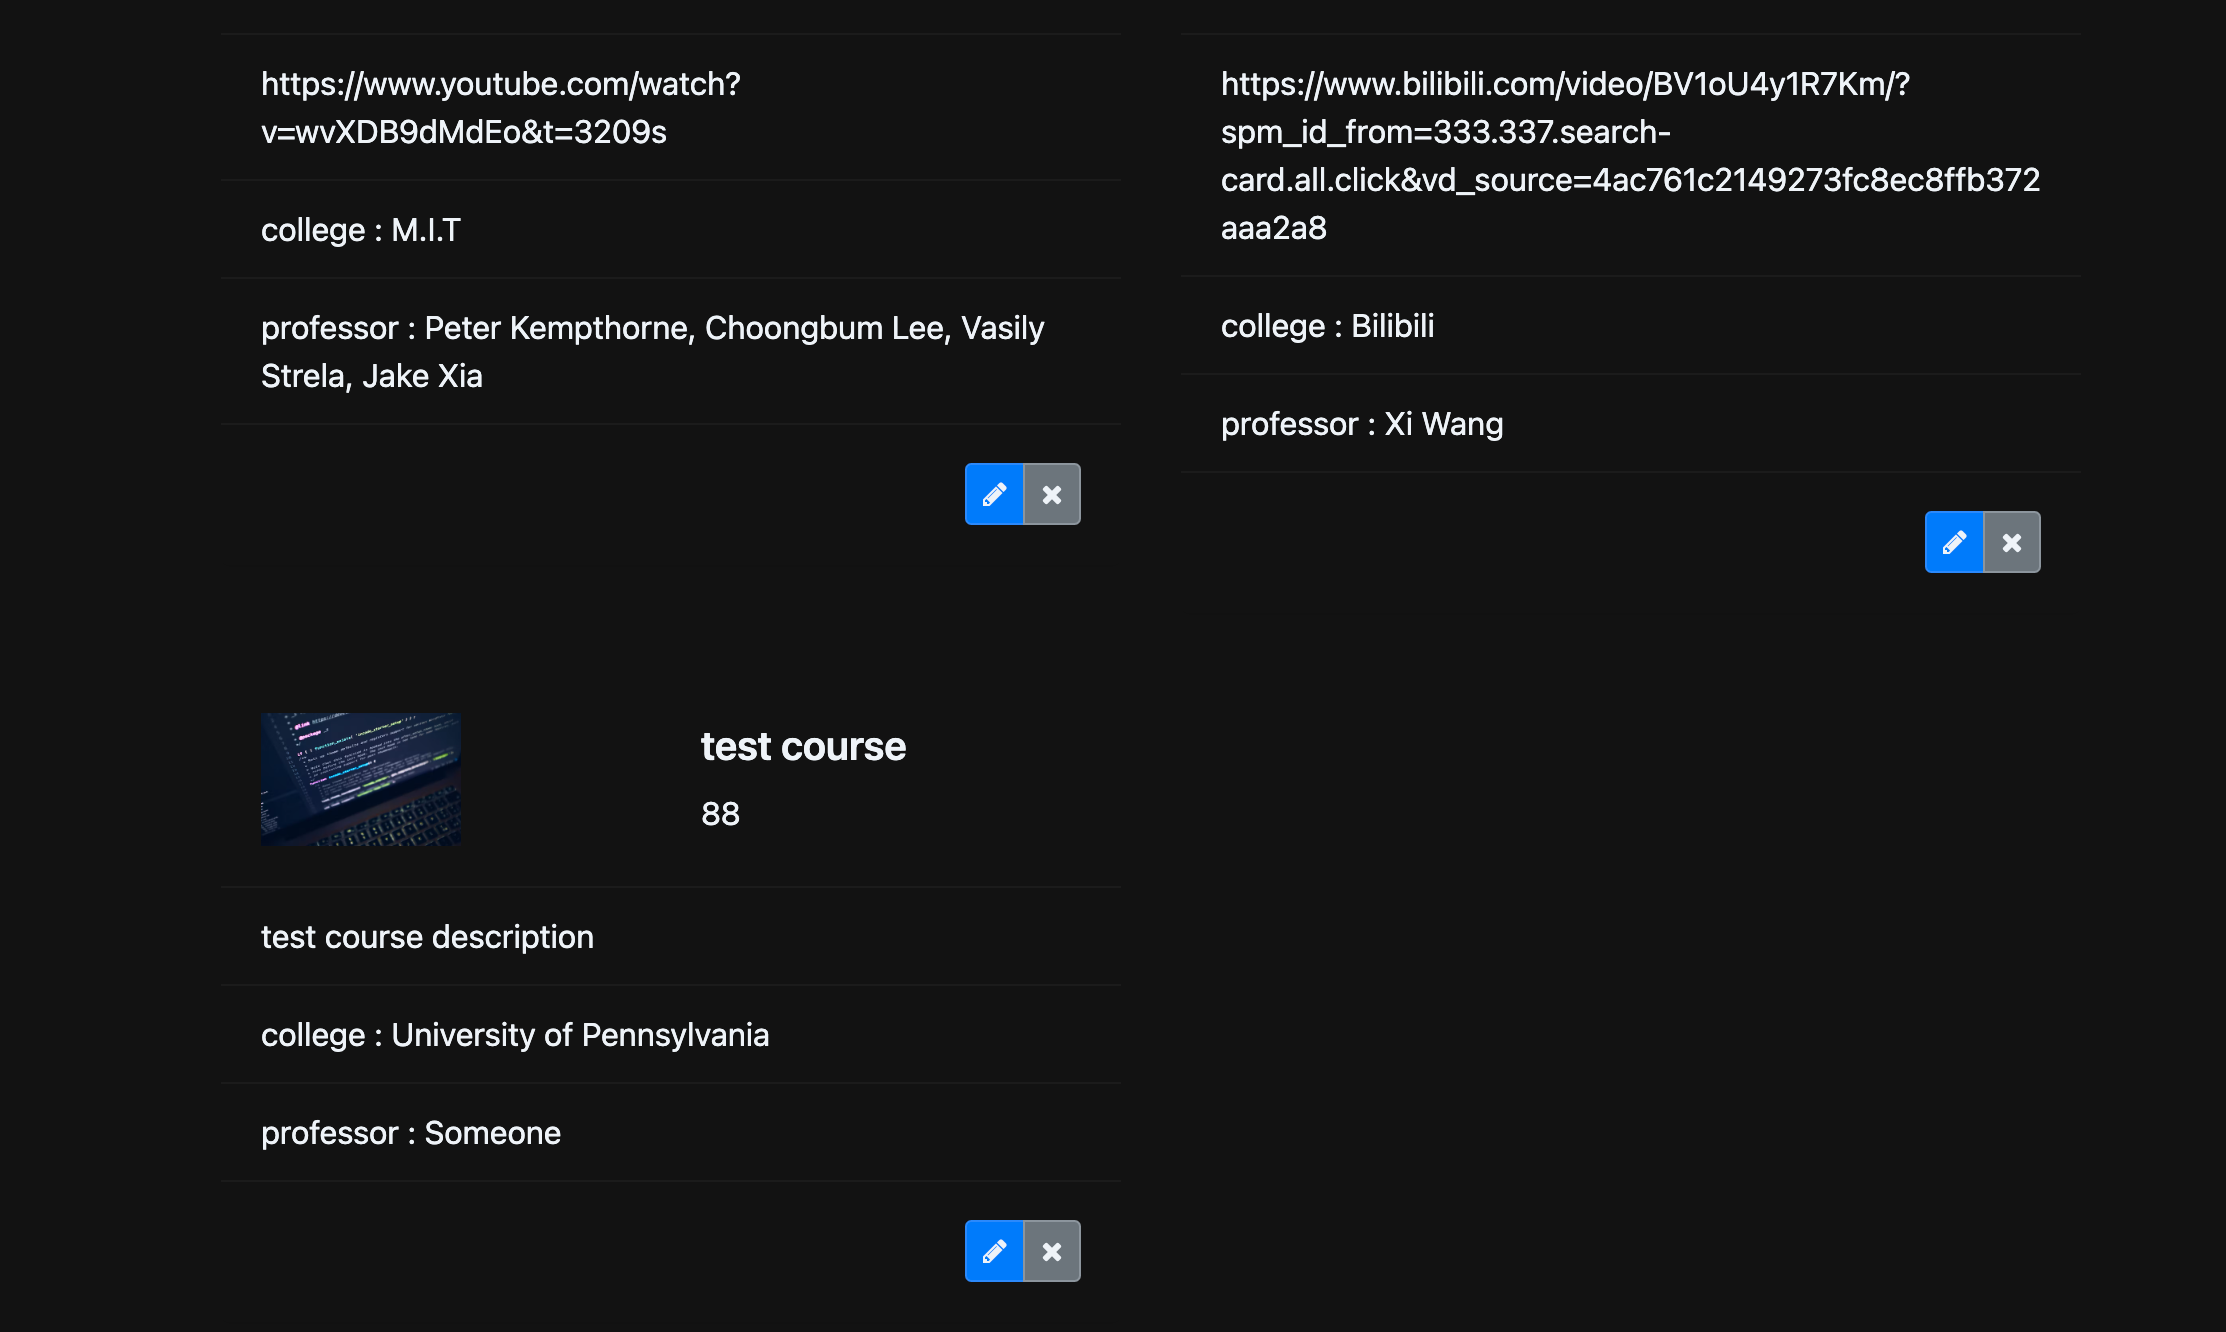Edit the Bilibili course with pencil icon
This screenshot has width=2226, height=1332.
[1954, 542]
